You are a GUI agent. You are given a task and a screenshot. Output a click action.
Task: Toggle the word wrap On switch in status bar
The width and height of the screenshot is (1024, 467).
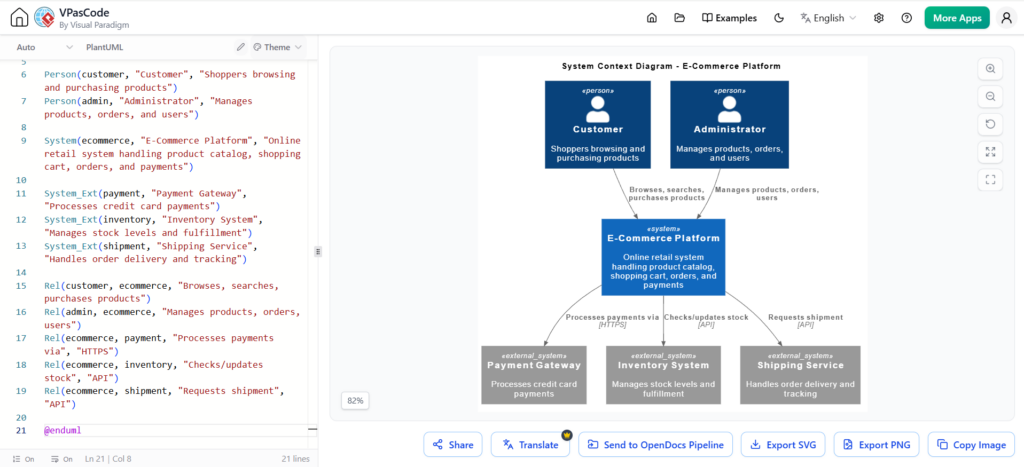[x=61, y=459]
